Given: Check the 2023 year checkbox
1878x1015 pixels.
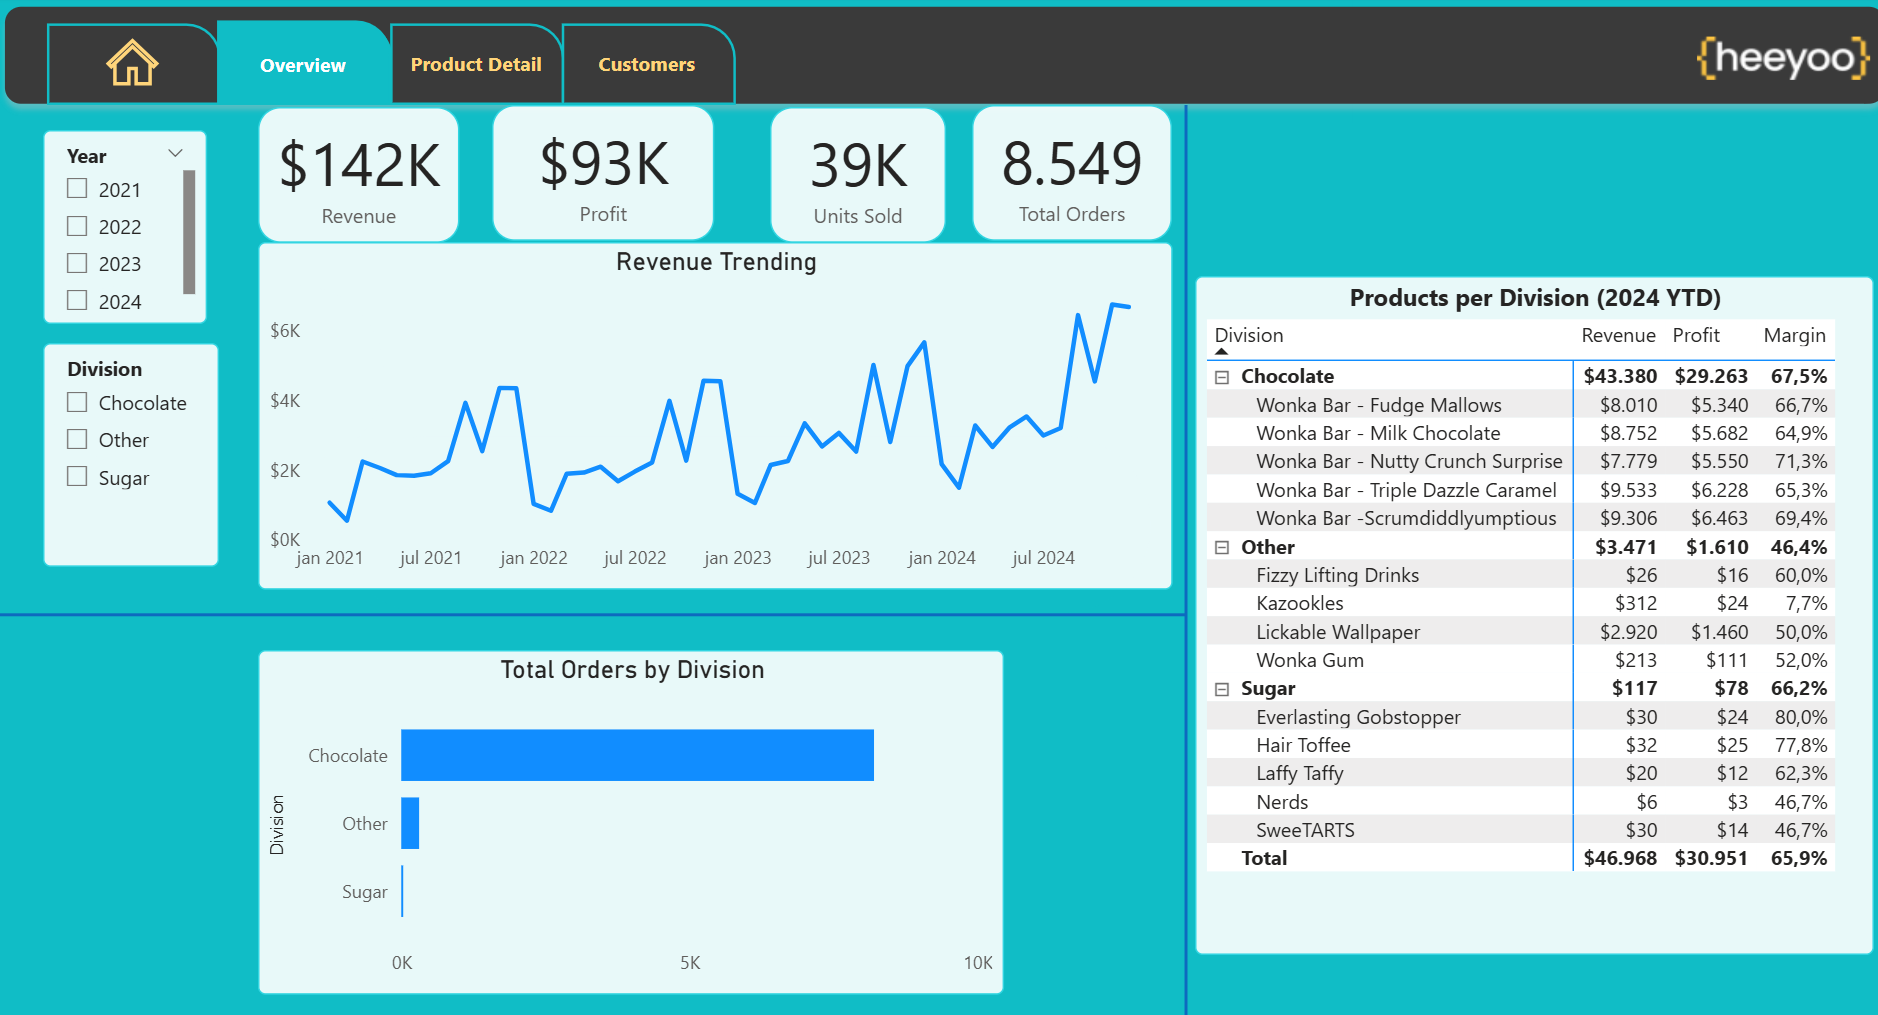Looking at the screenshot, I should 77,263.
